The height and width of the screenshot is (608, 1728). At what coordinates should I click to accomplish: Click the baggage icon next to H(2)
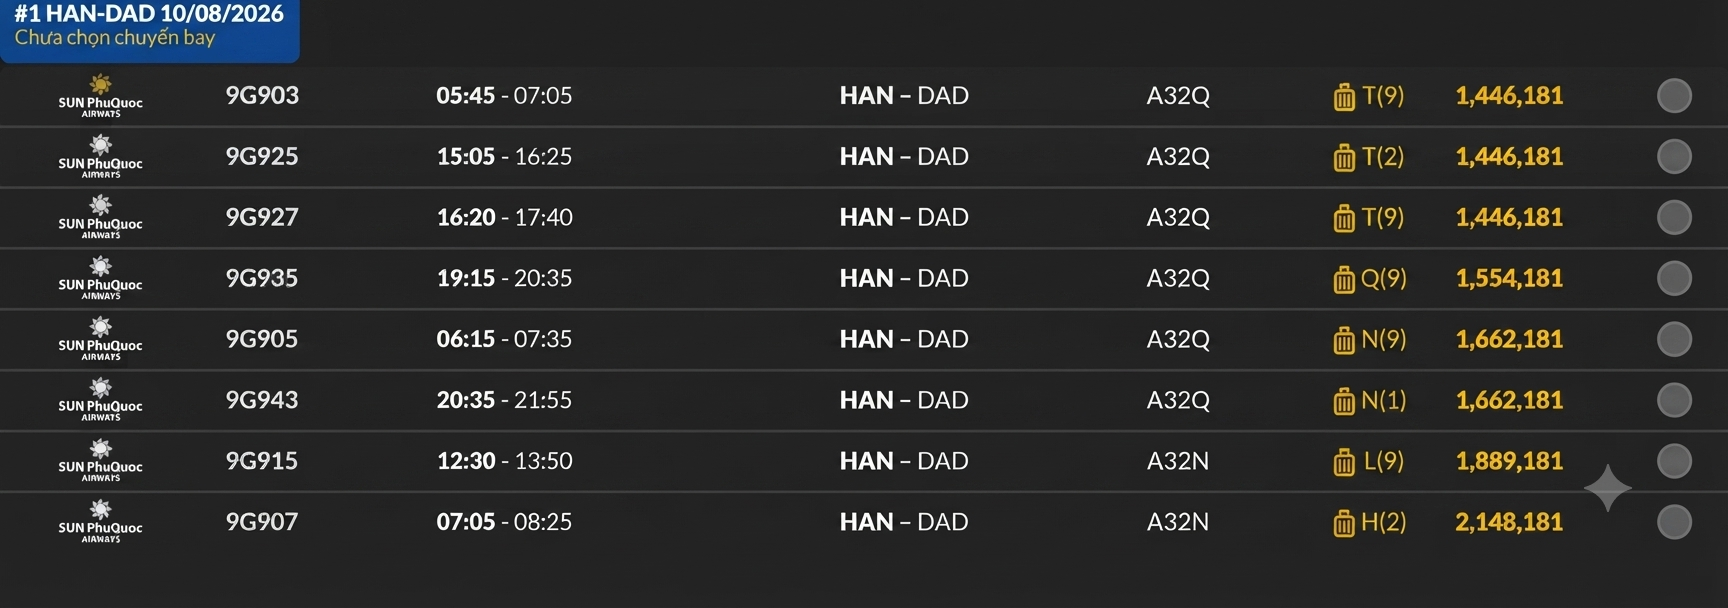tap(1344, 523)
